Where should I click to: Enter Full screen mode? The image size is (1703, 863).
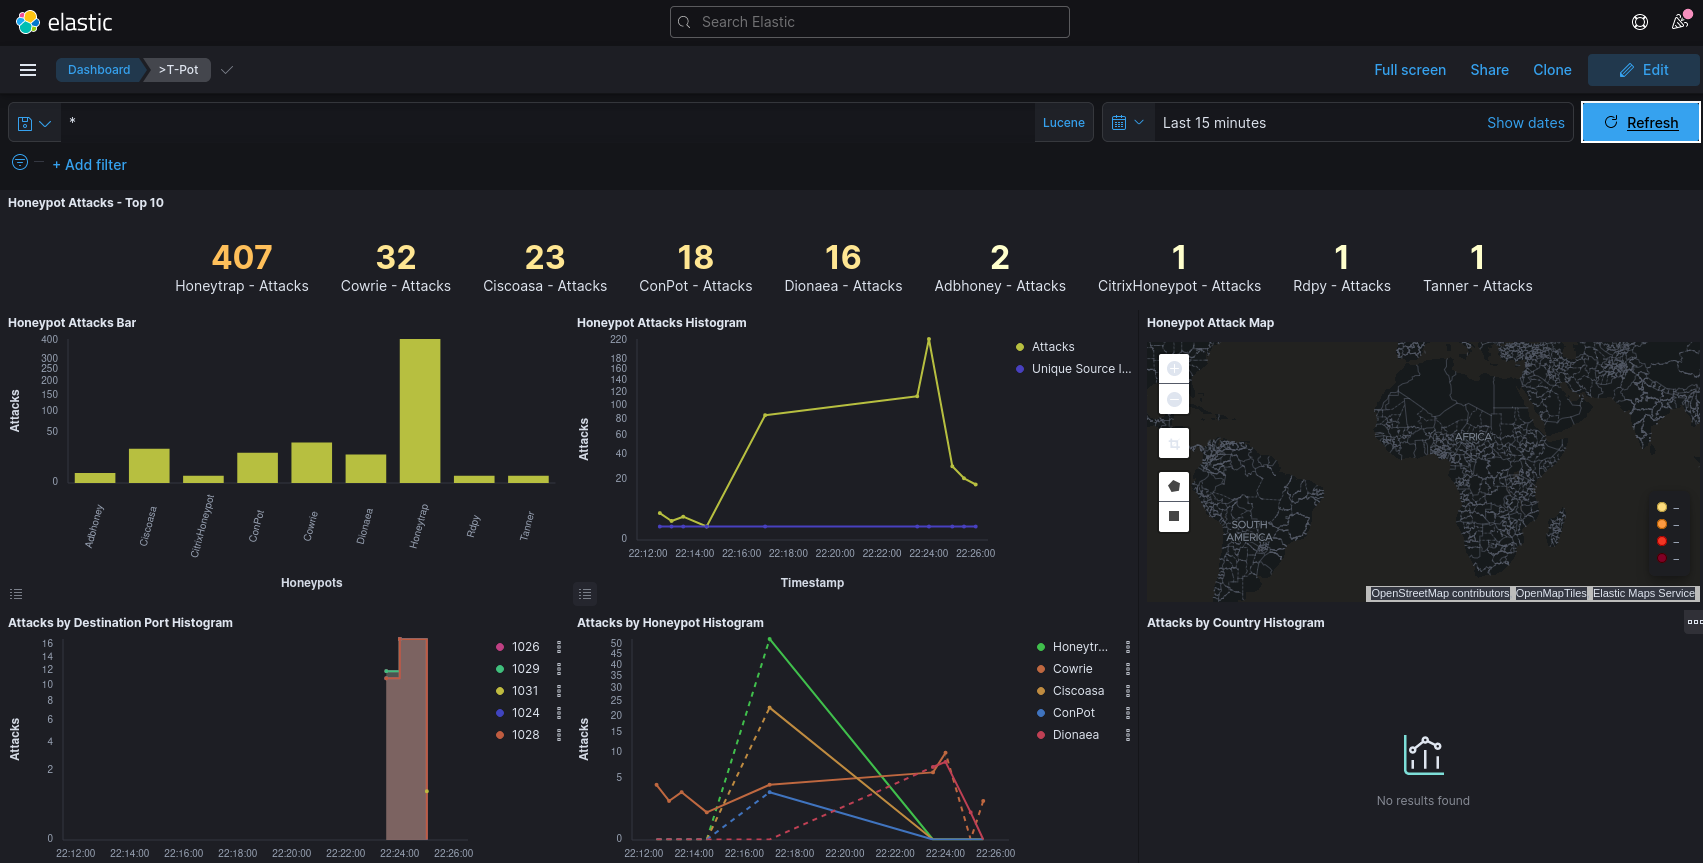click(x=1410, y=70)
